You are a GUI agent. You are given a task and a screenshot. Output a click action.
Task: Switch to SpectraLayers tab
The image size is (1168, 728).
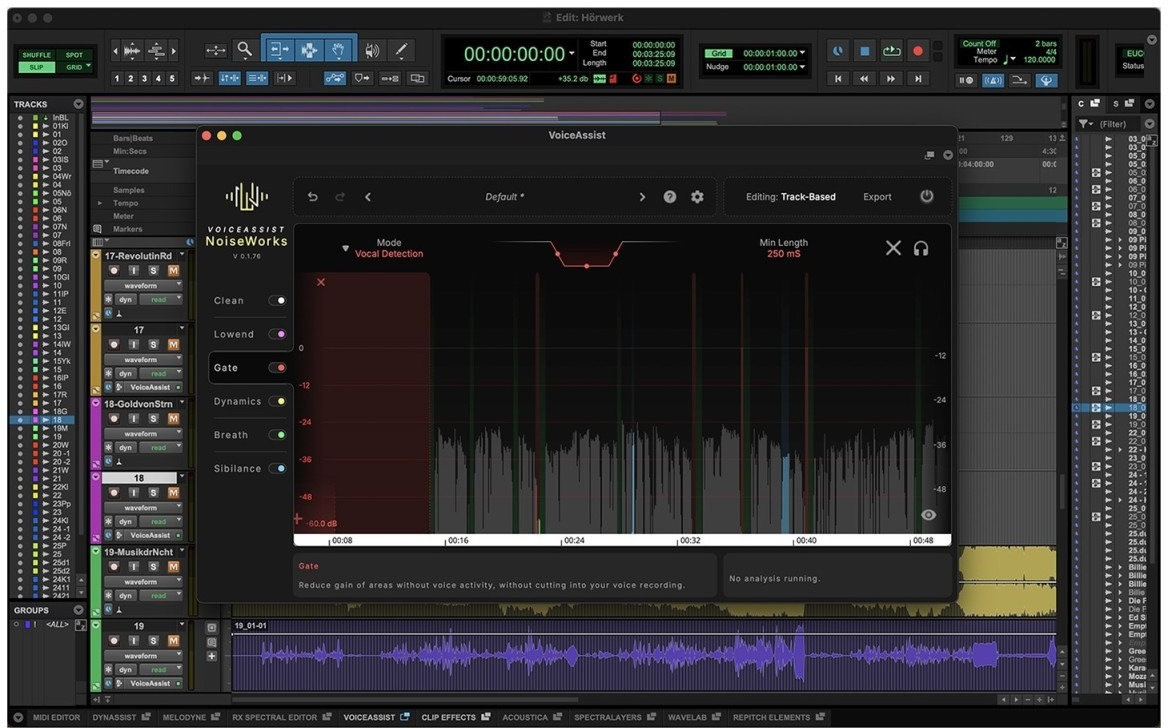tap(608, 717)
